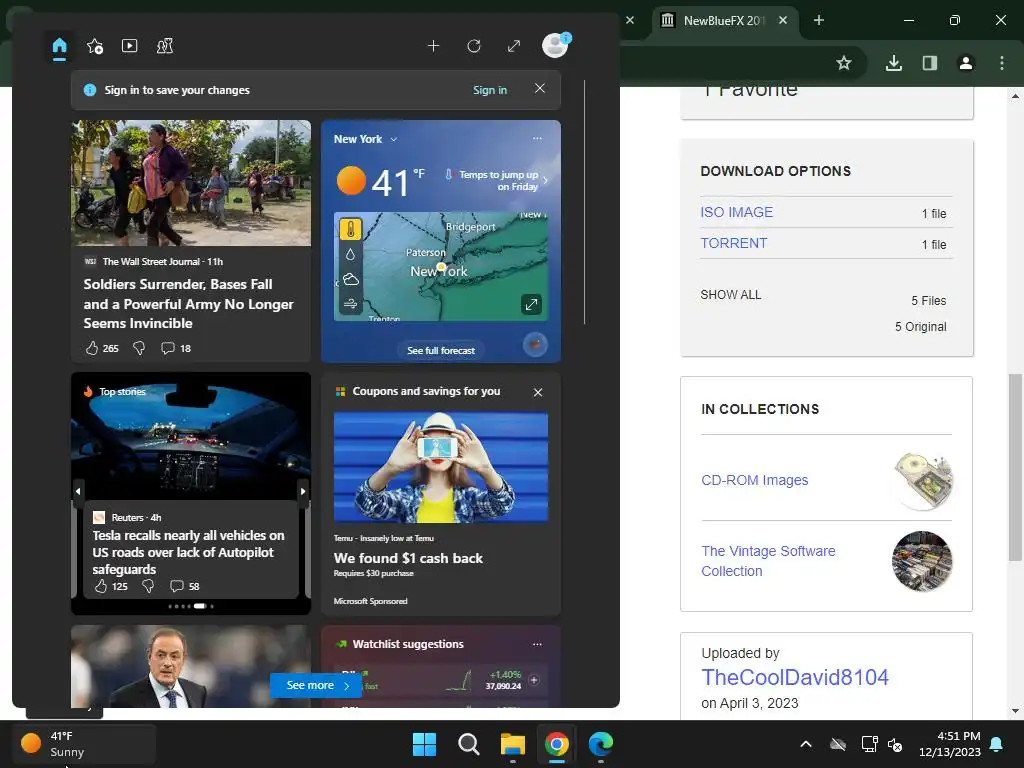Screen dimensions: 1024x768
Task: Click the See more button
Action: (316, 685)
